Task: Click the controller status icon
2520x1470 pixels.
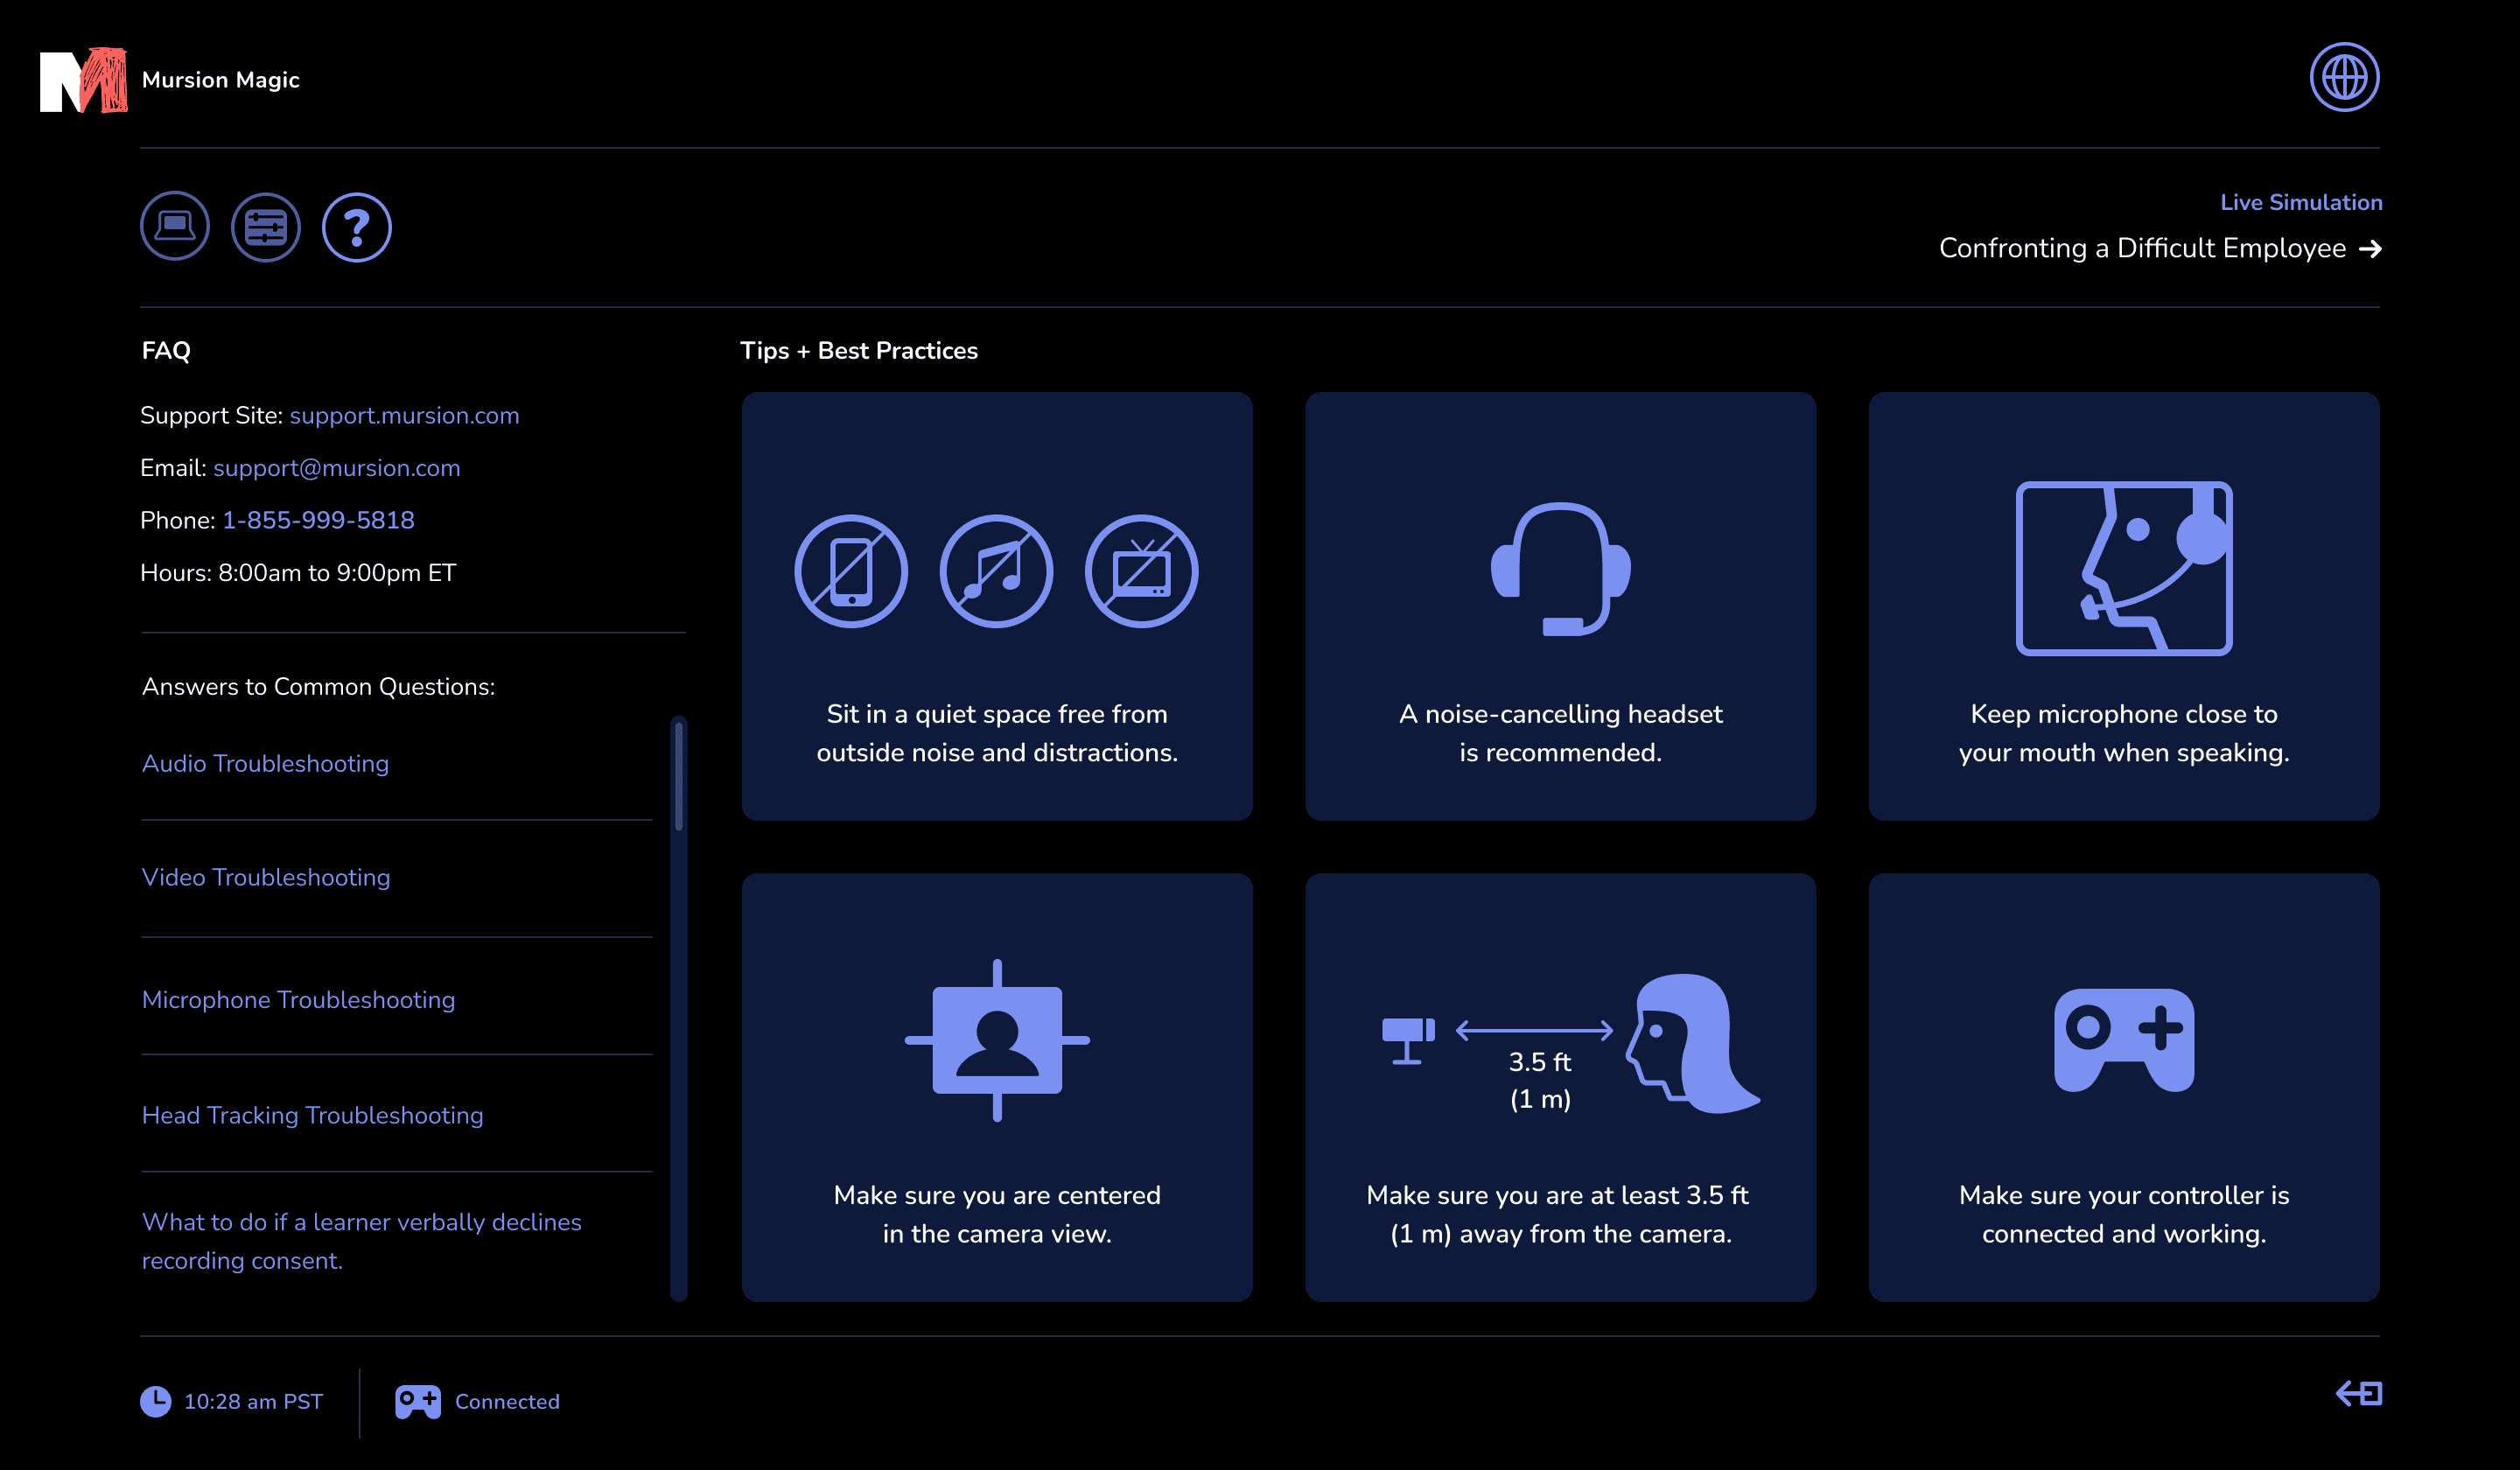Action: pyautogui.click(x=417, y=1401)
